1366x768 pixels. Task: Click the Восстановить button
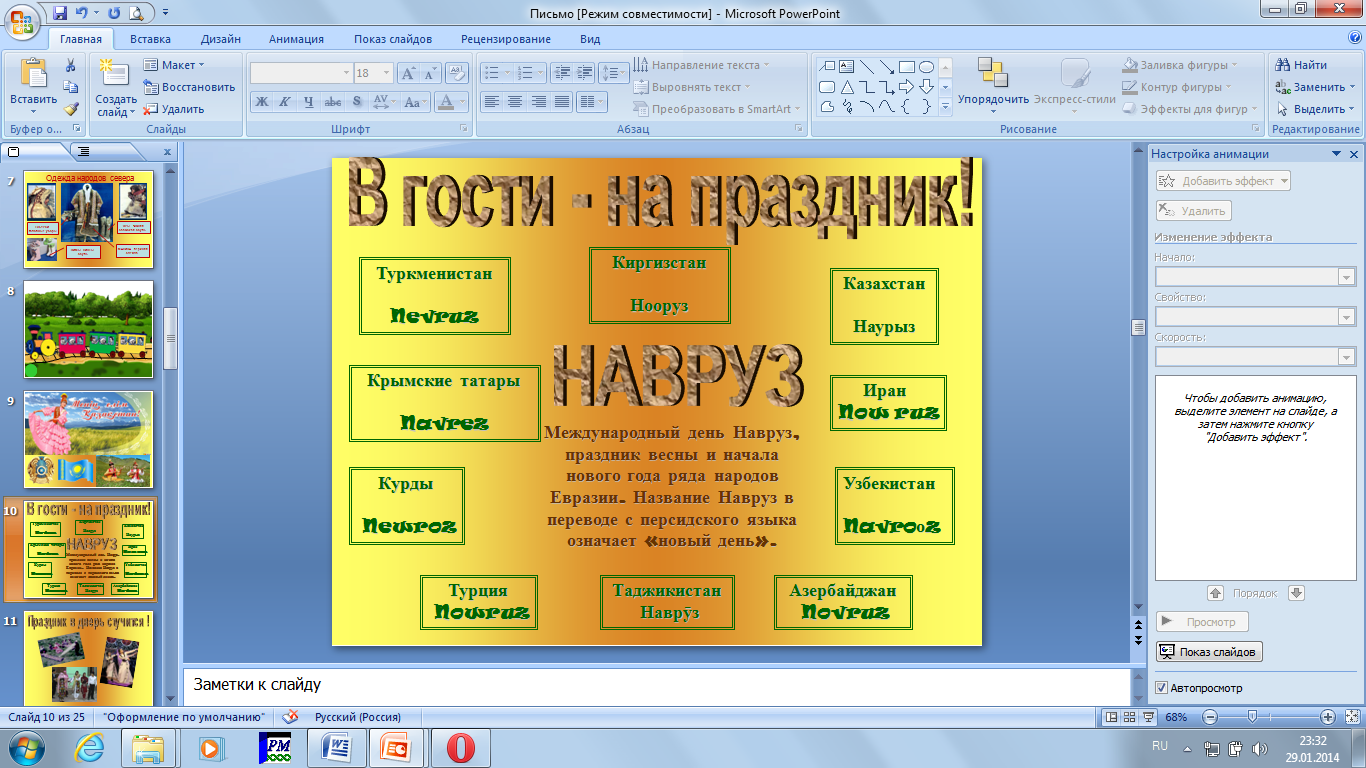(x=189, y=87)
